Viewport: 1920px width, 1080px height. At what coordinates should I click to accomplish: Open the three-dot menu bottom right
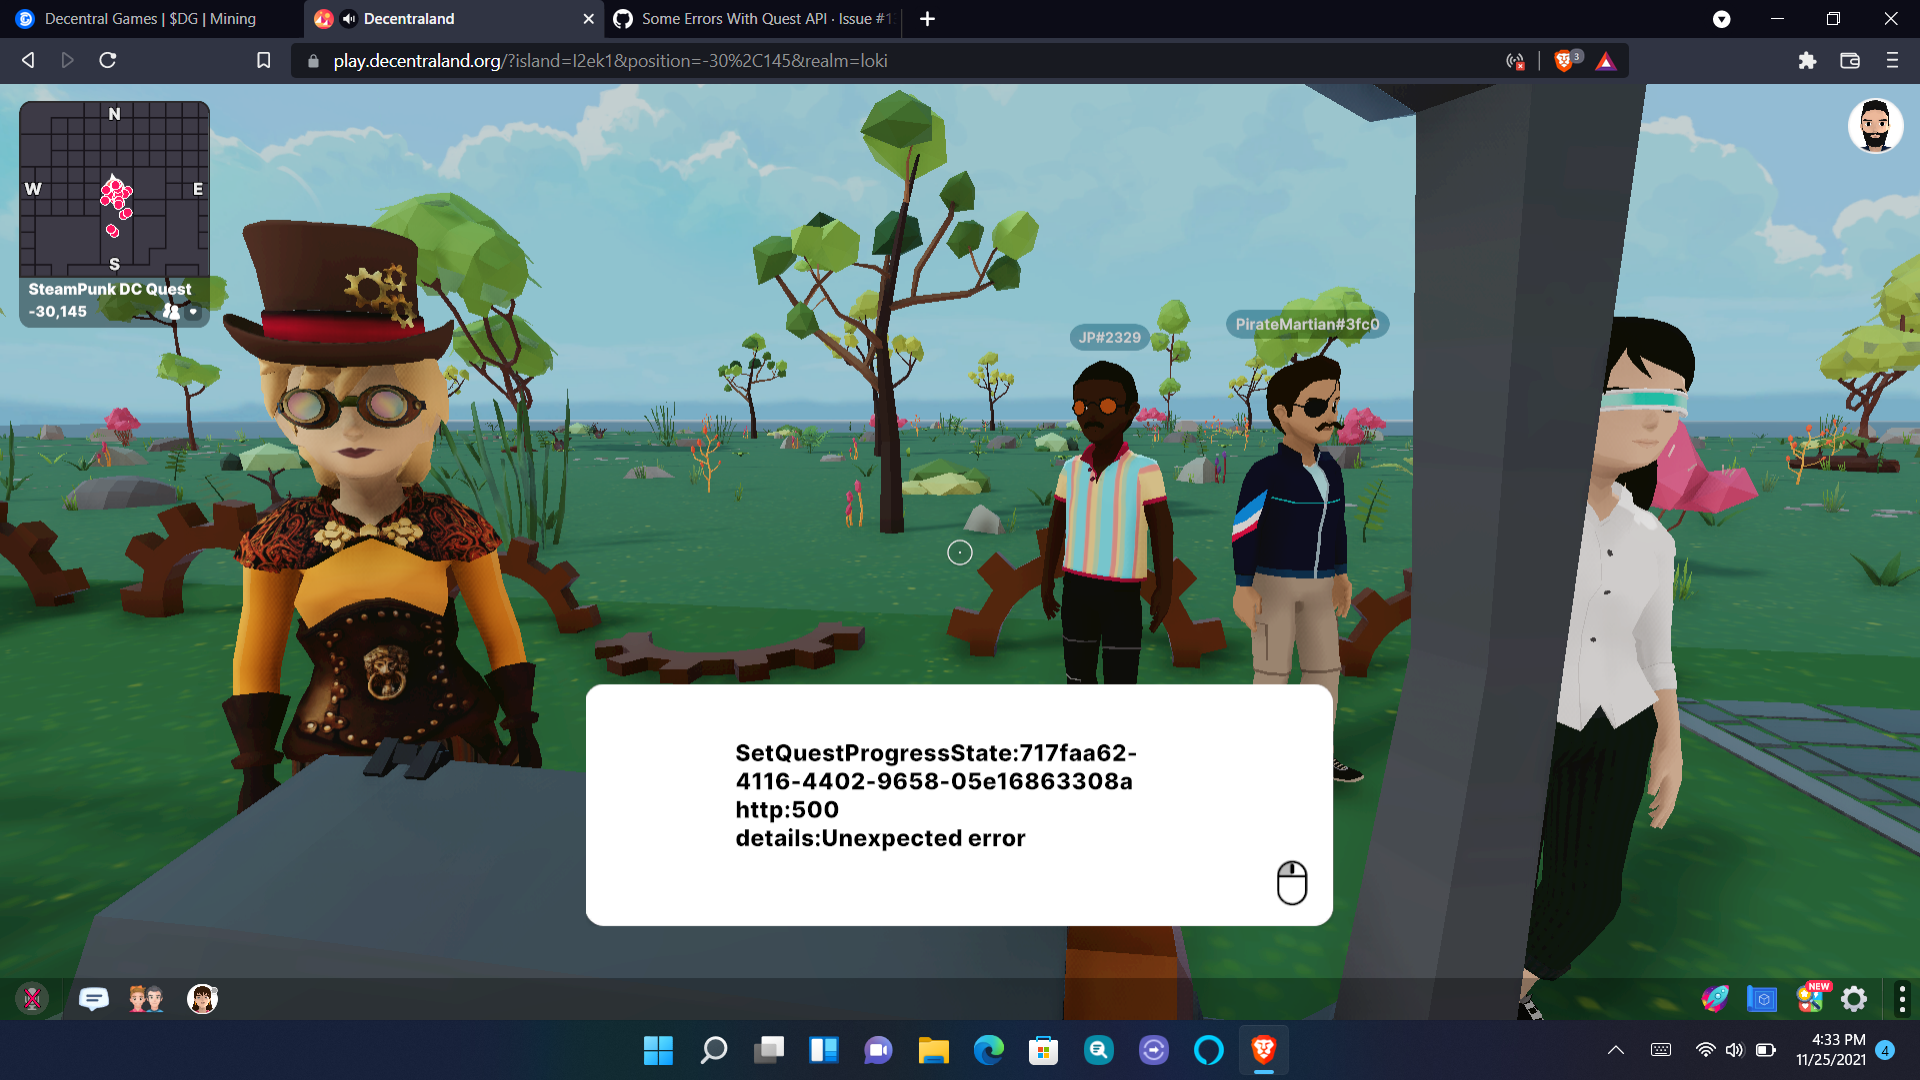[1903, 999]
